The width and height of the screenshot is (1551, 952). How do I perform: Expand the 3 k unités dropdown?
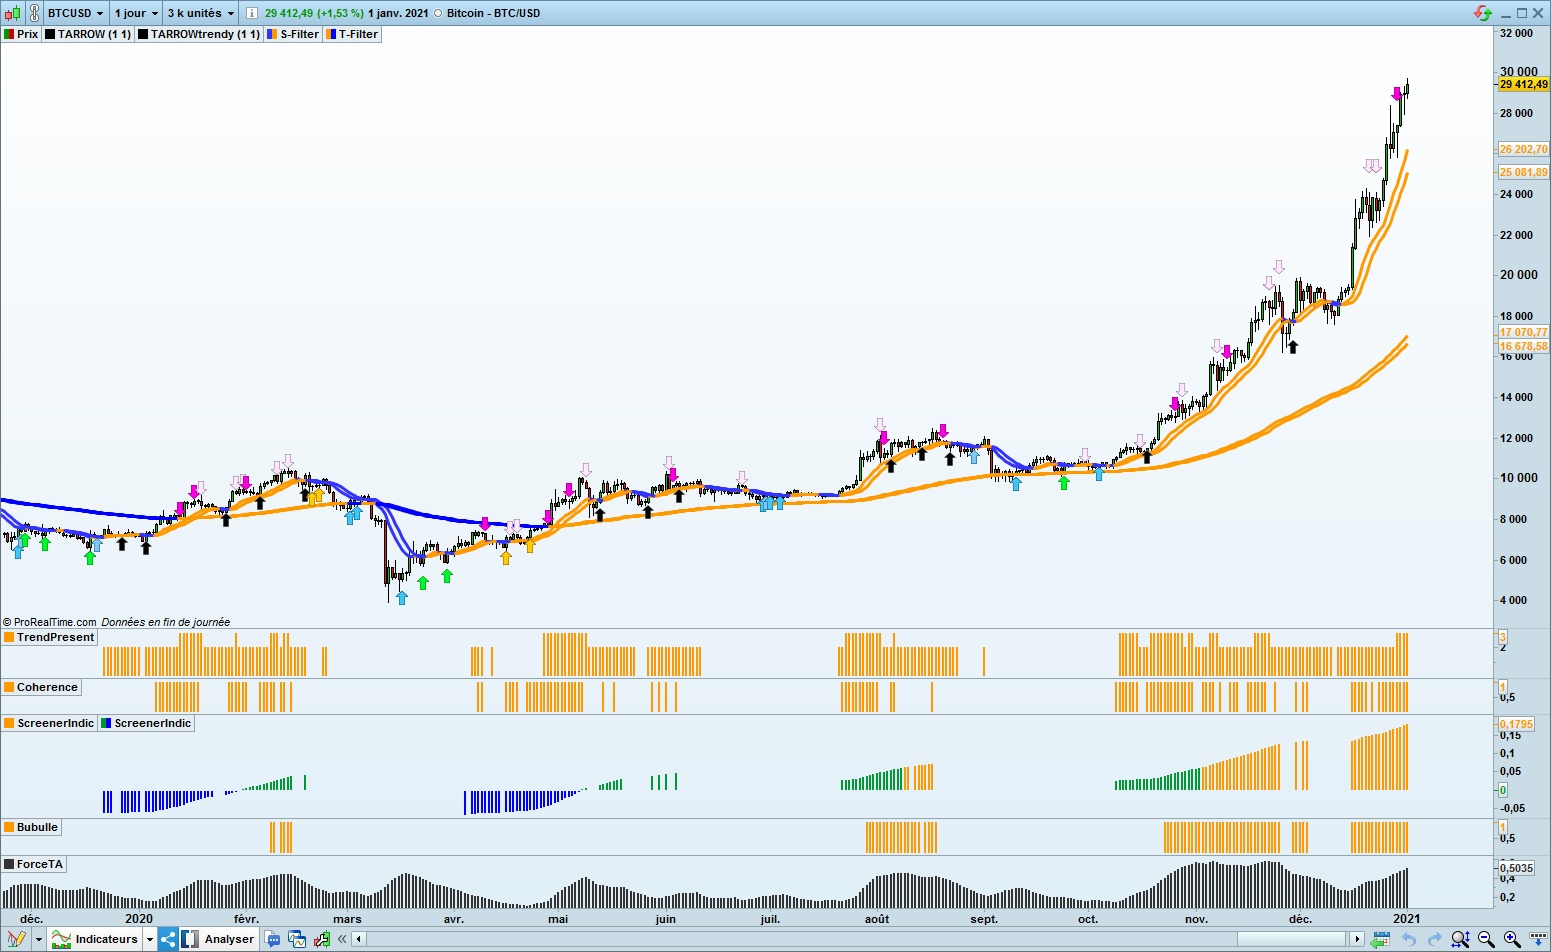pyautogui.click(x=200, y=13)
